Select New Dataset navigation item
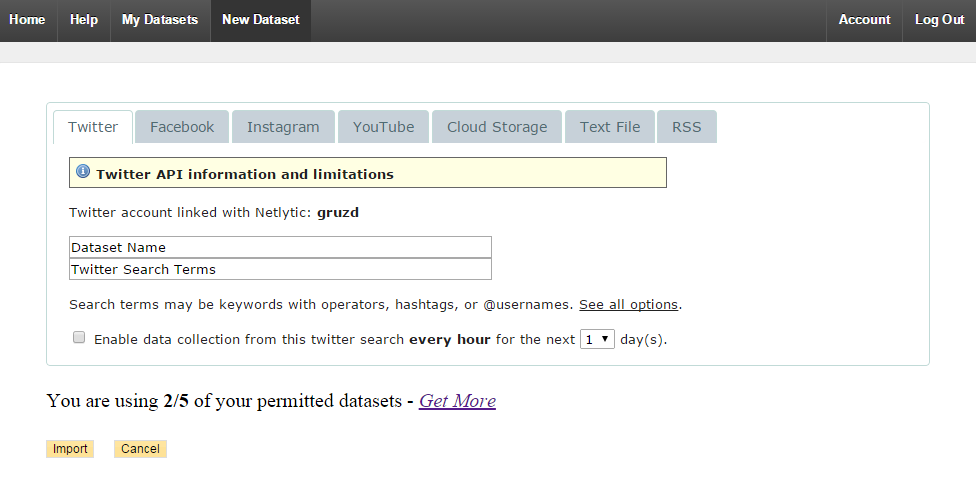 tap(261, 20)
